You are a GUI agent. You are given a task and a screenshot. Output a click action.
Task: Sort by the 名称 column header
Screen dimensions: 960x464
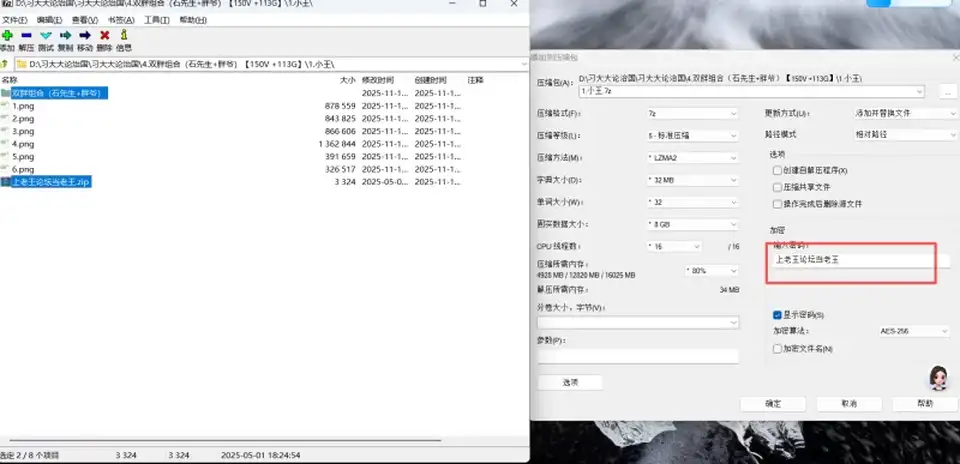tap(9, 80)
